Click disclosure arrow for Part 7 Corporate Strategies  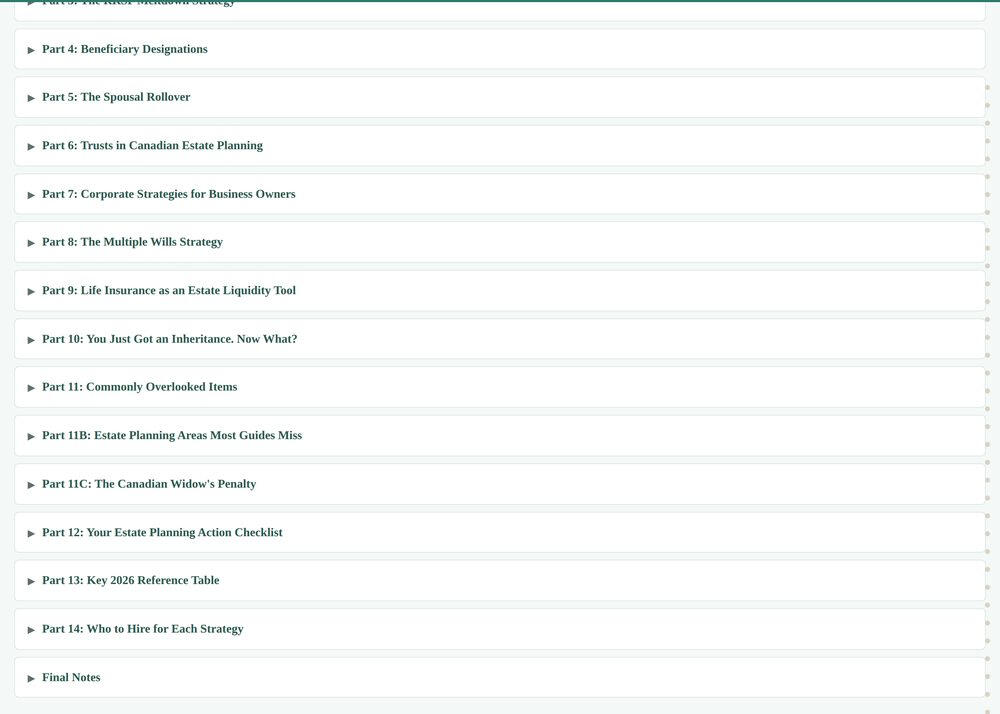point(31,195)
